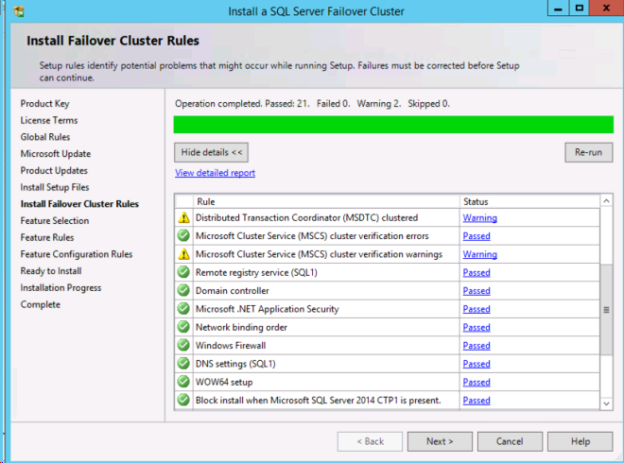Select the Install Setup Files step
The image size is (624, 463).
55,187
